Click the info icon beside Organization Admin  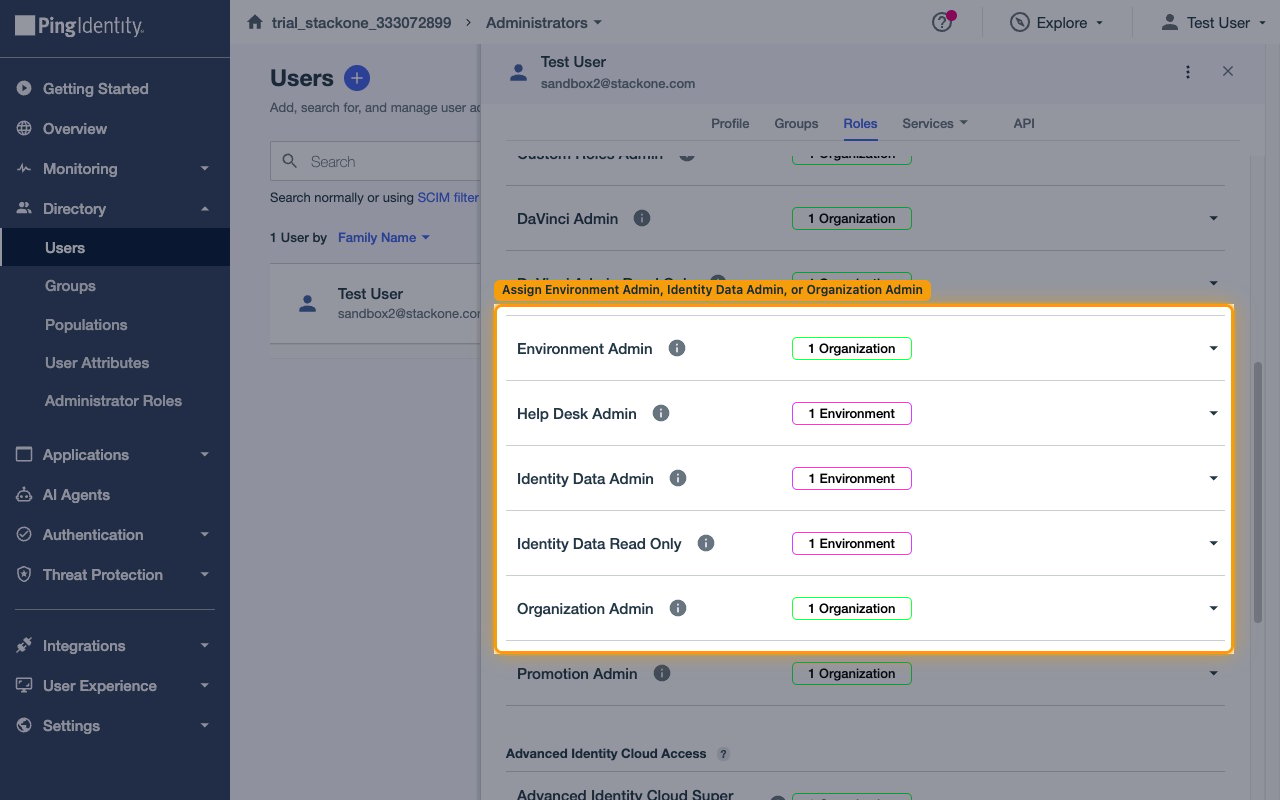(678, 608)
